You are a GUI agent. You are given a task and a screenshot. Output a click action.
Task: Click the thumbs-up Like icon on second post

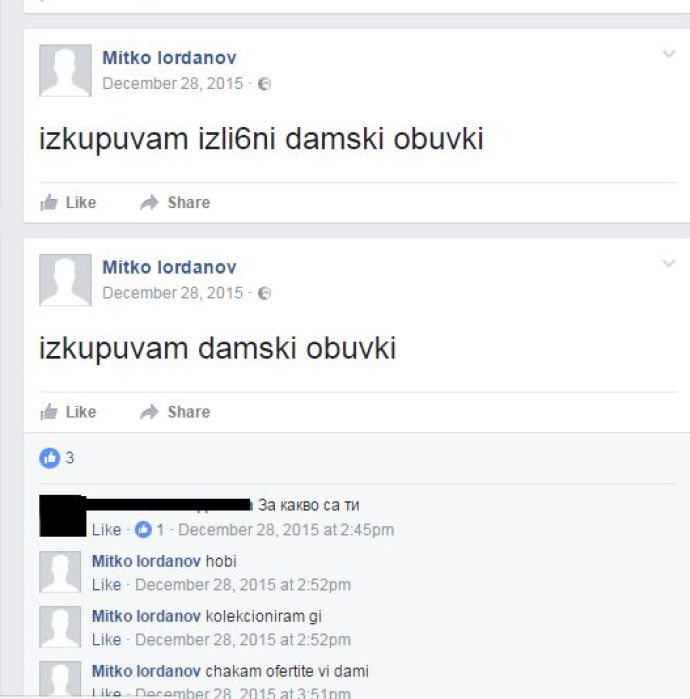click(x=49, y=412)
